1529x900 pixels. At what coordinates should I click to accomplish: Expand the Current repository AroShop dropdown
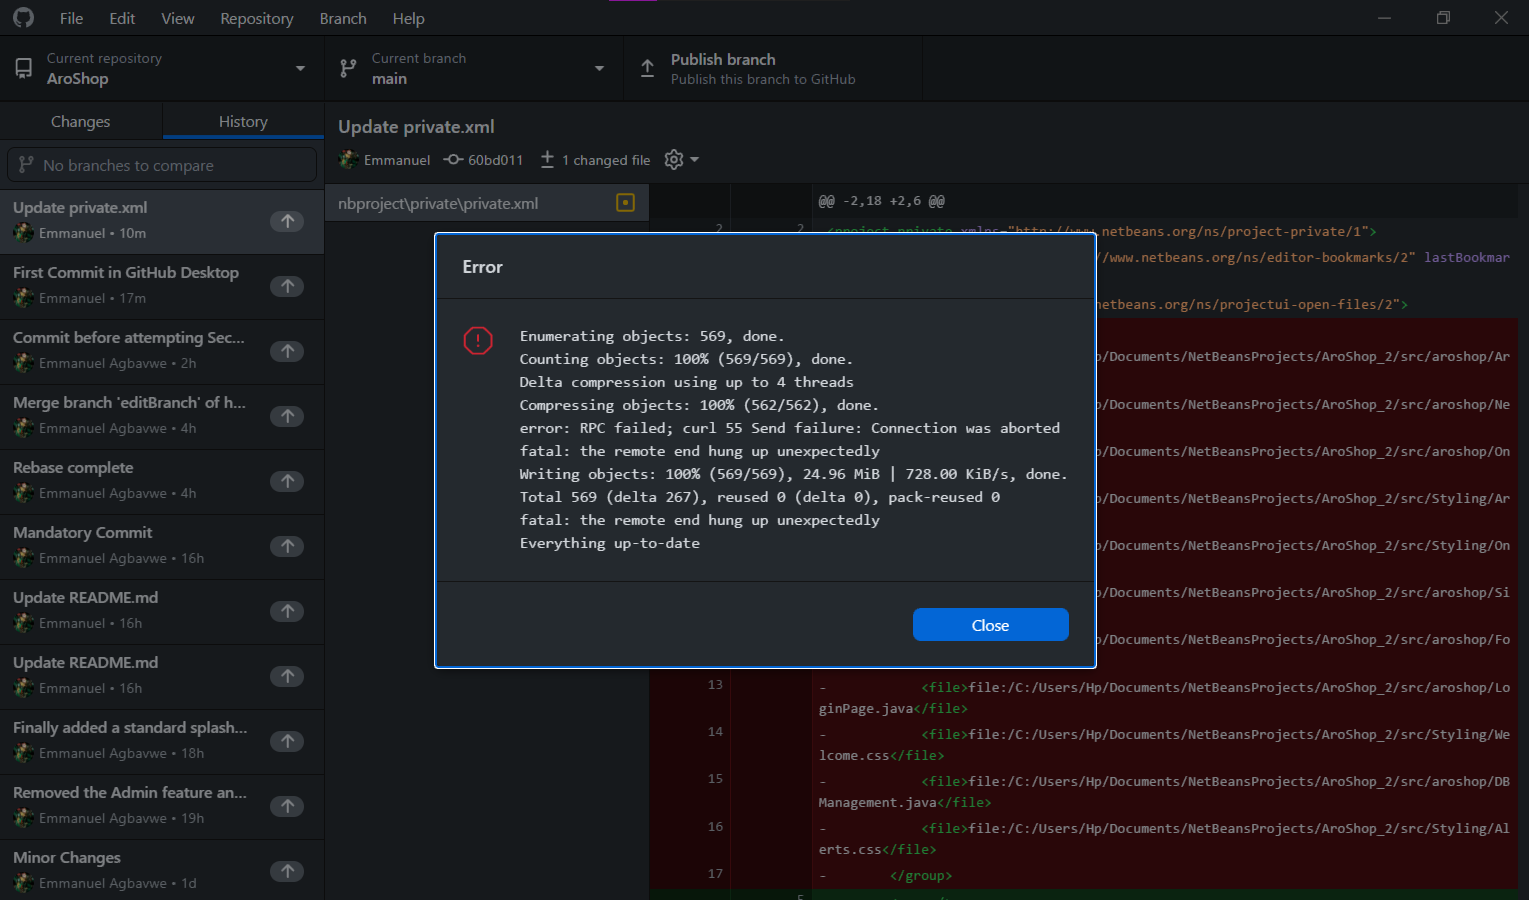click(162, 68)
